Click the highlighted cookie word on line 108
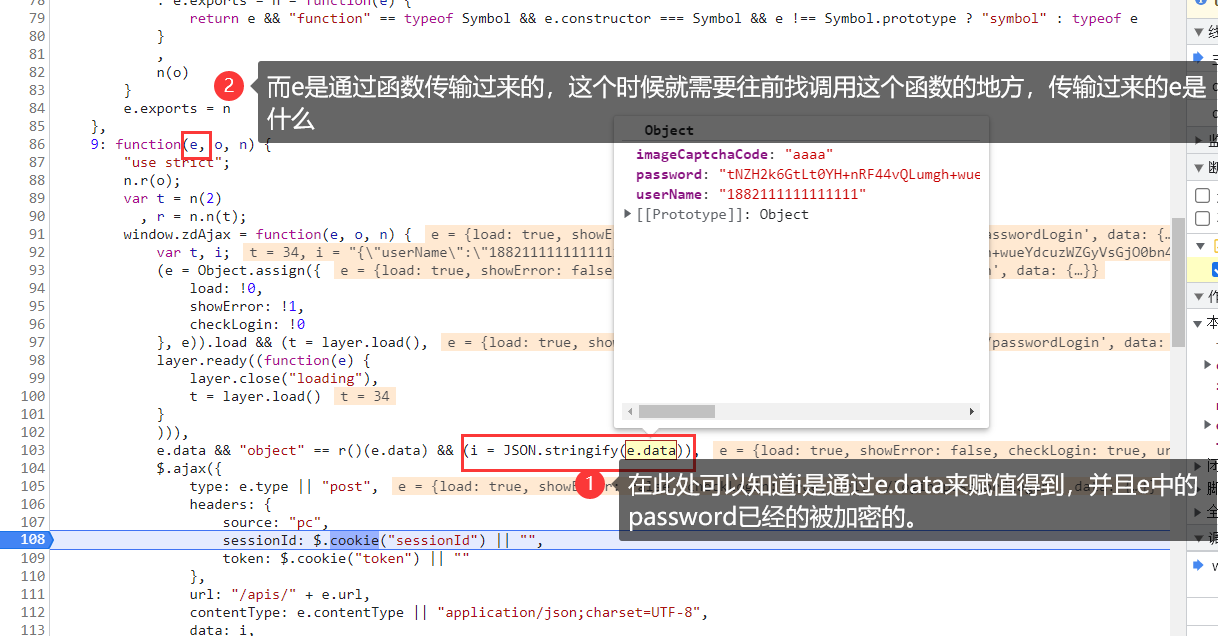1218x636 pixels. [355, 540]
